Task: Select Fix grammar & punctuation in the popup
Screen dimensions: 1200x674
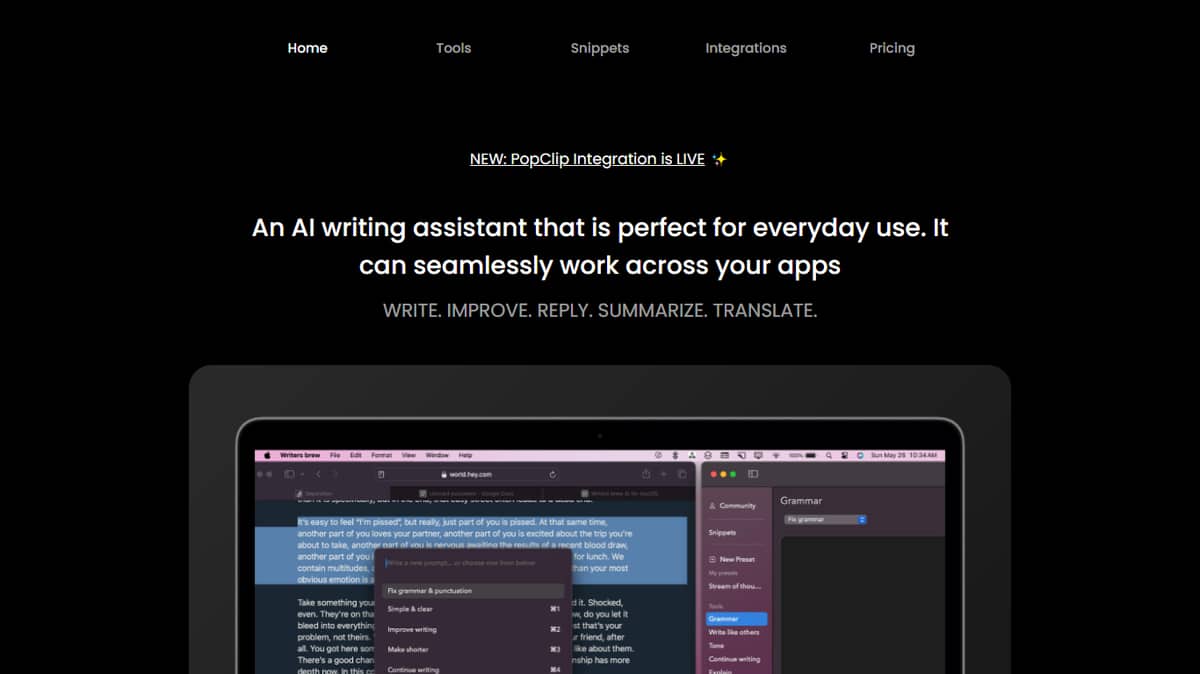Action: click(472, 590)
